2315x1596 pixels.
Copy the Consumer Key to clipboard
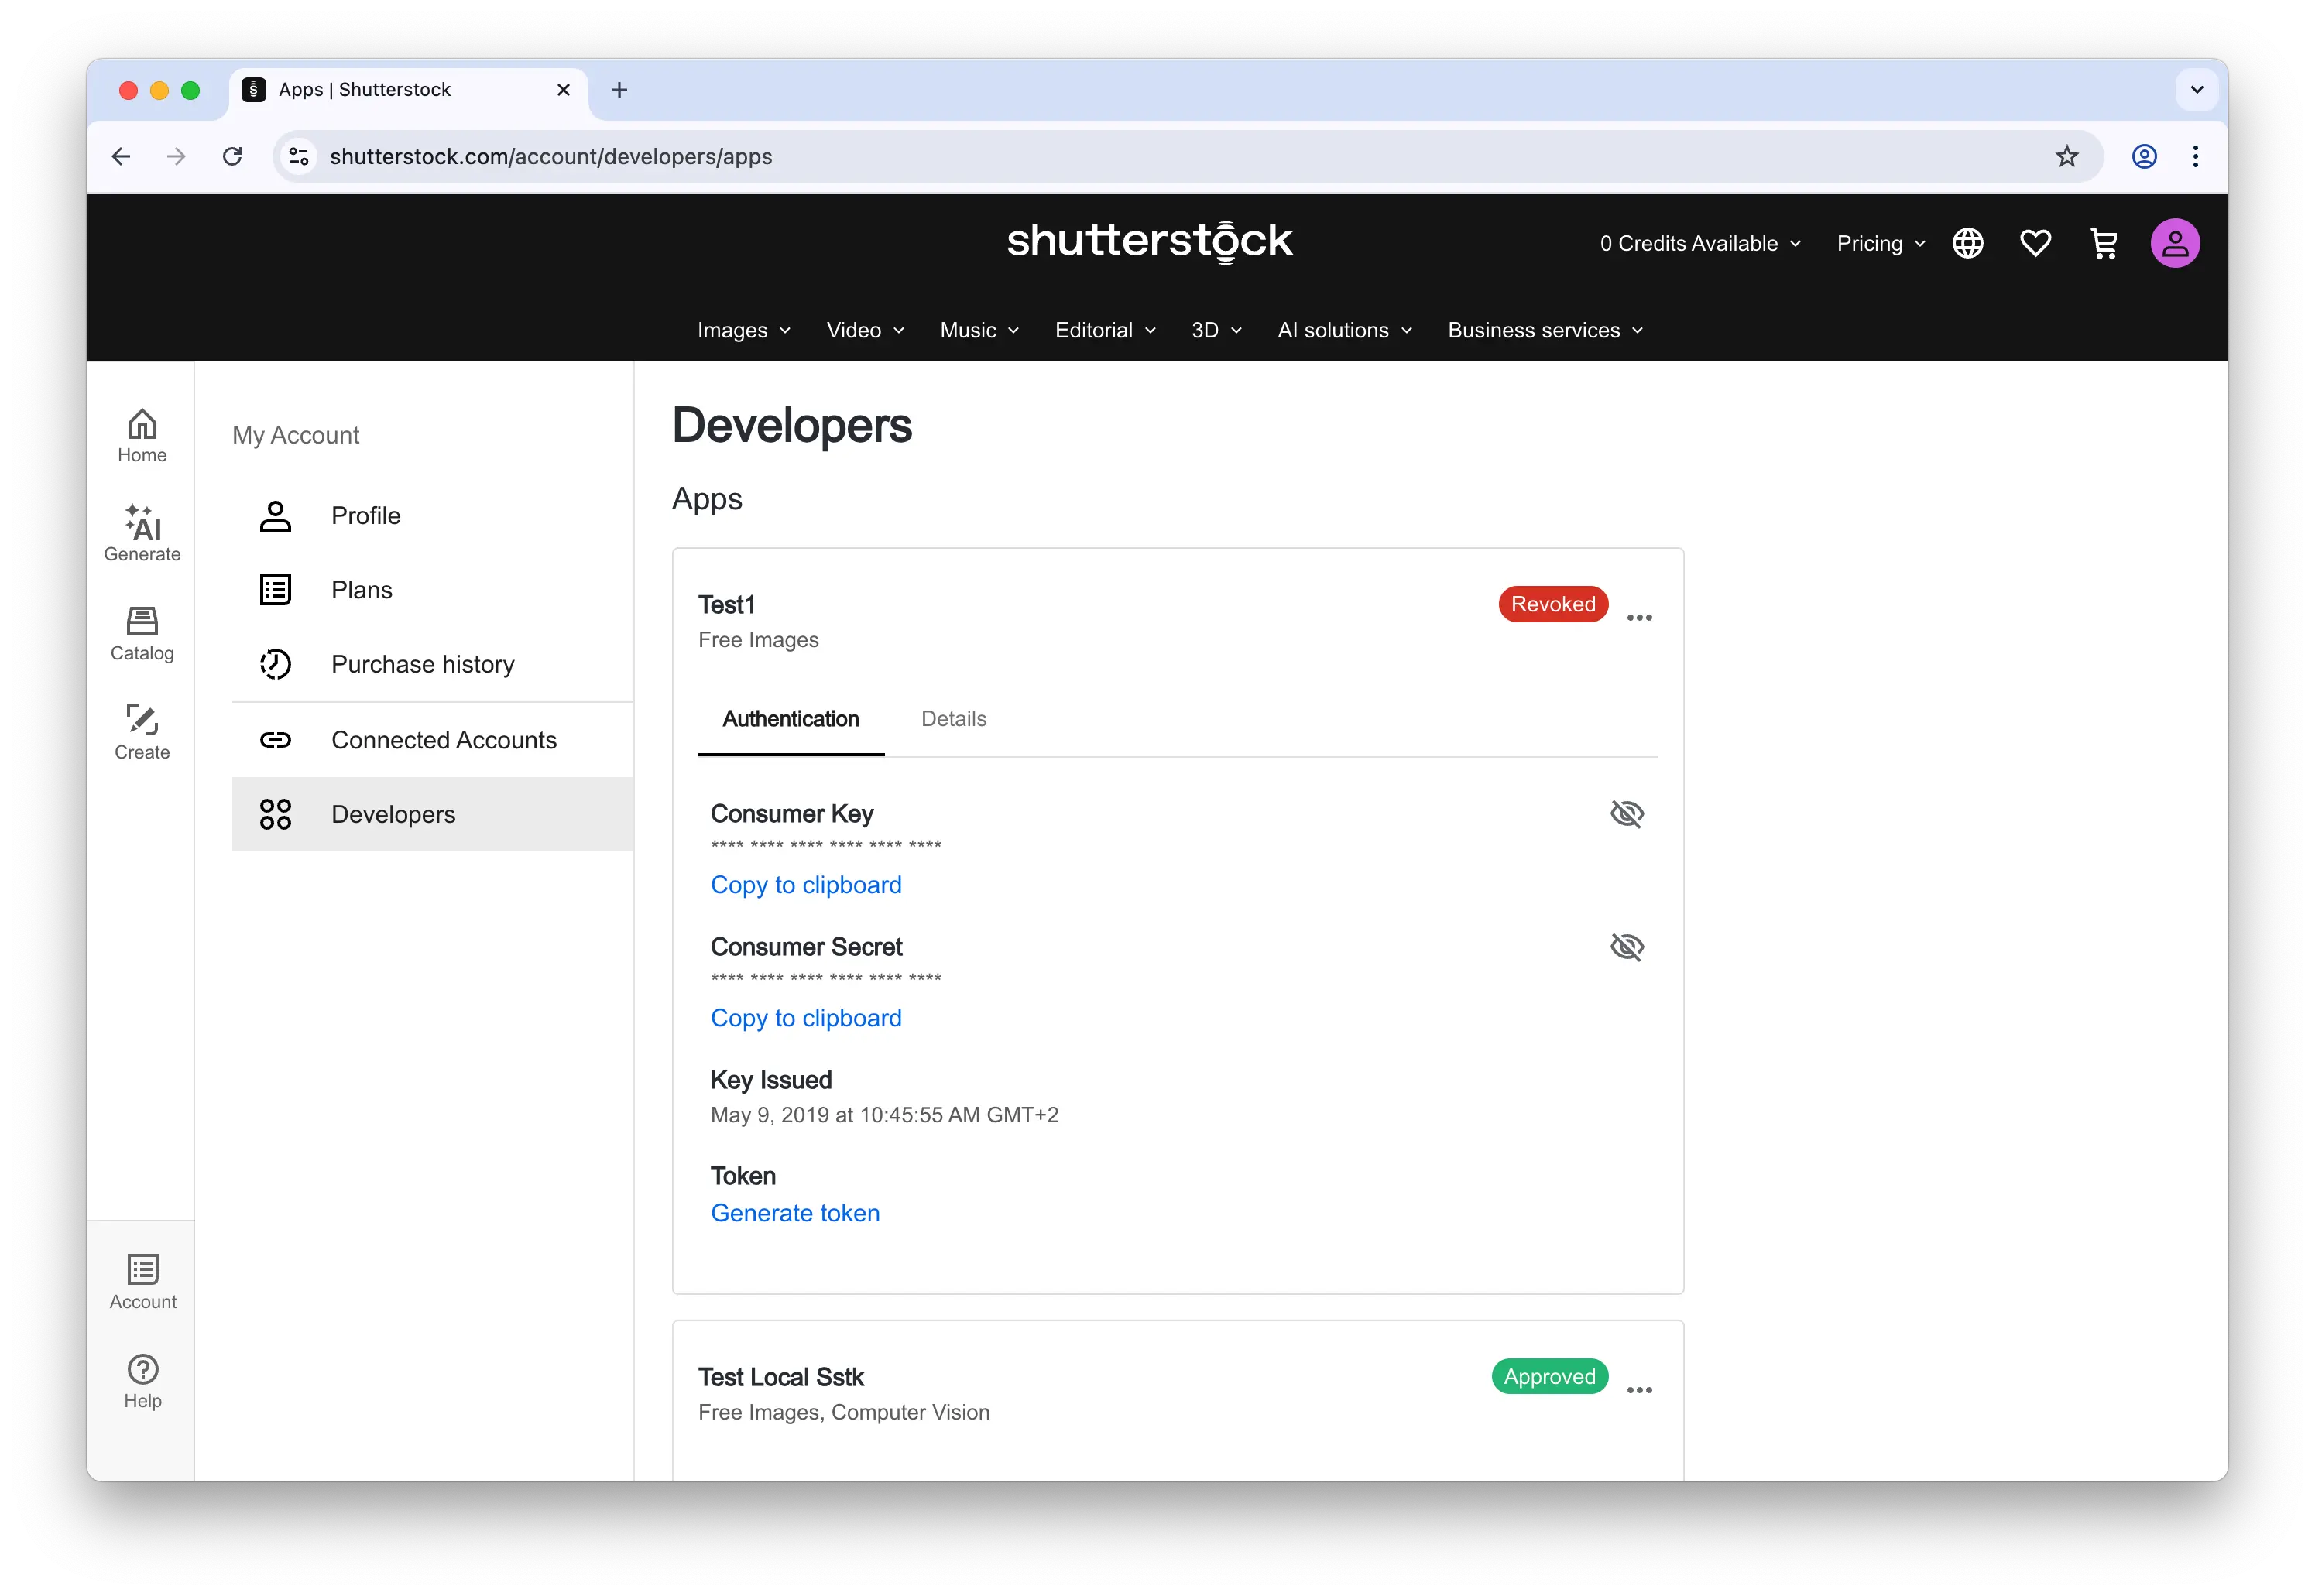click(806, 884)
